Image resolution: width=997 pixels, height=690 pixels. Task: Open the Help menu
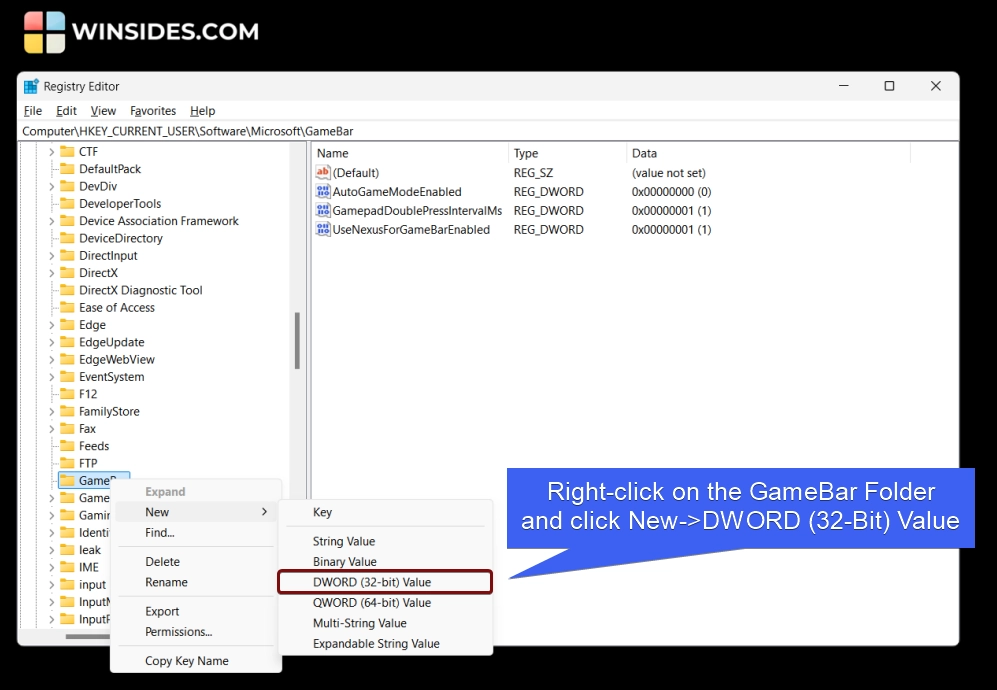[202, 111]
